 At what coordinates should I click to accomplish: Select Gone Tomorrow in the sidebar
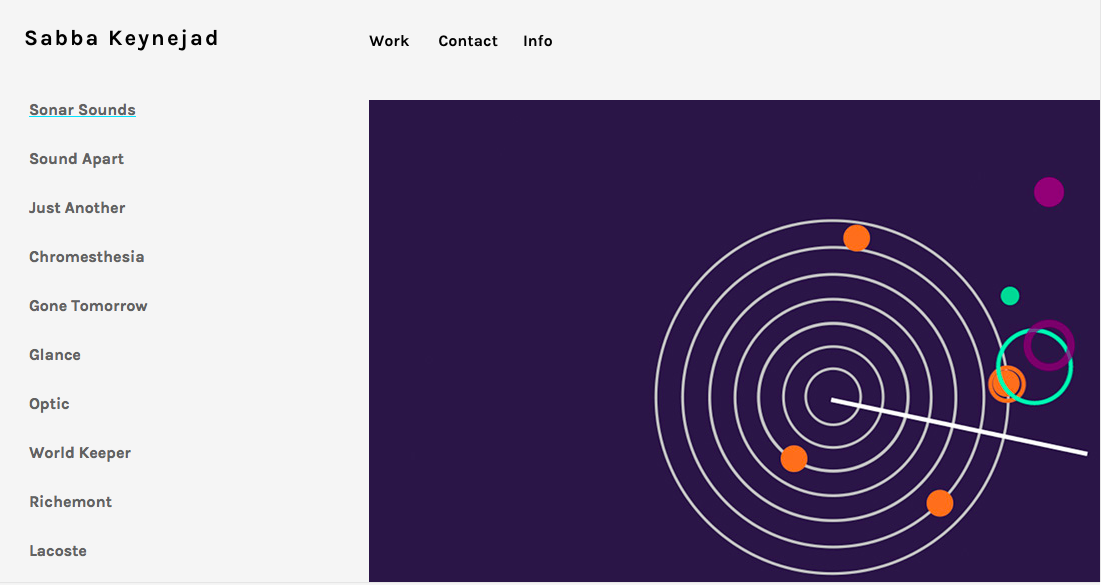click(x=88, y=306)
